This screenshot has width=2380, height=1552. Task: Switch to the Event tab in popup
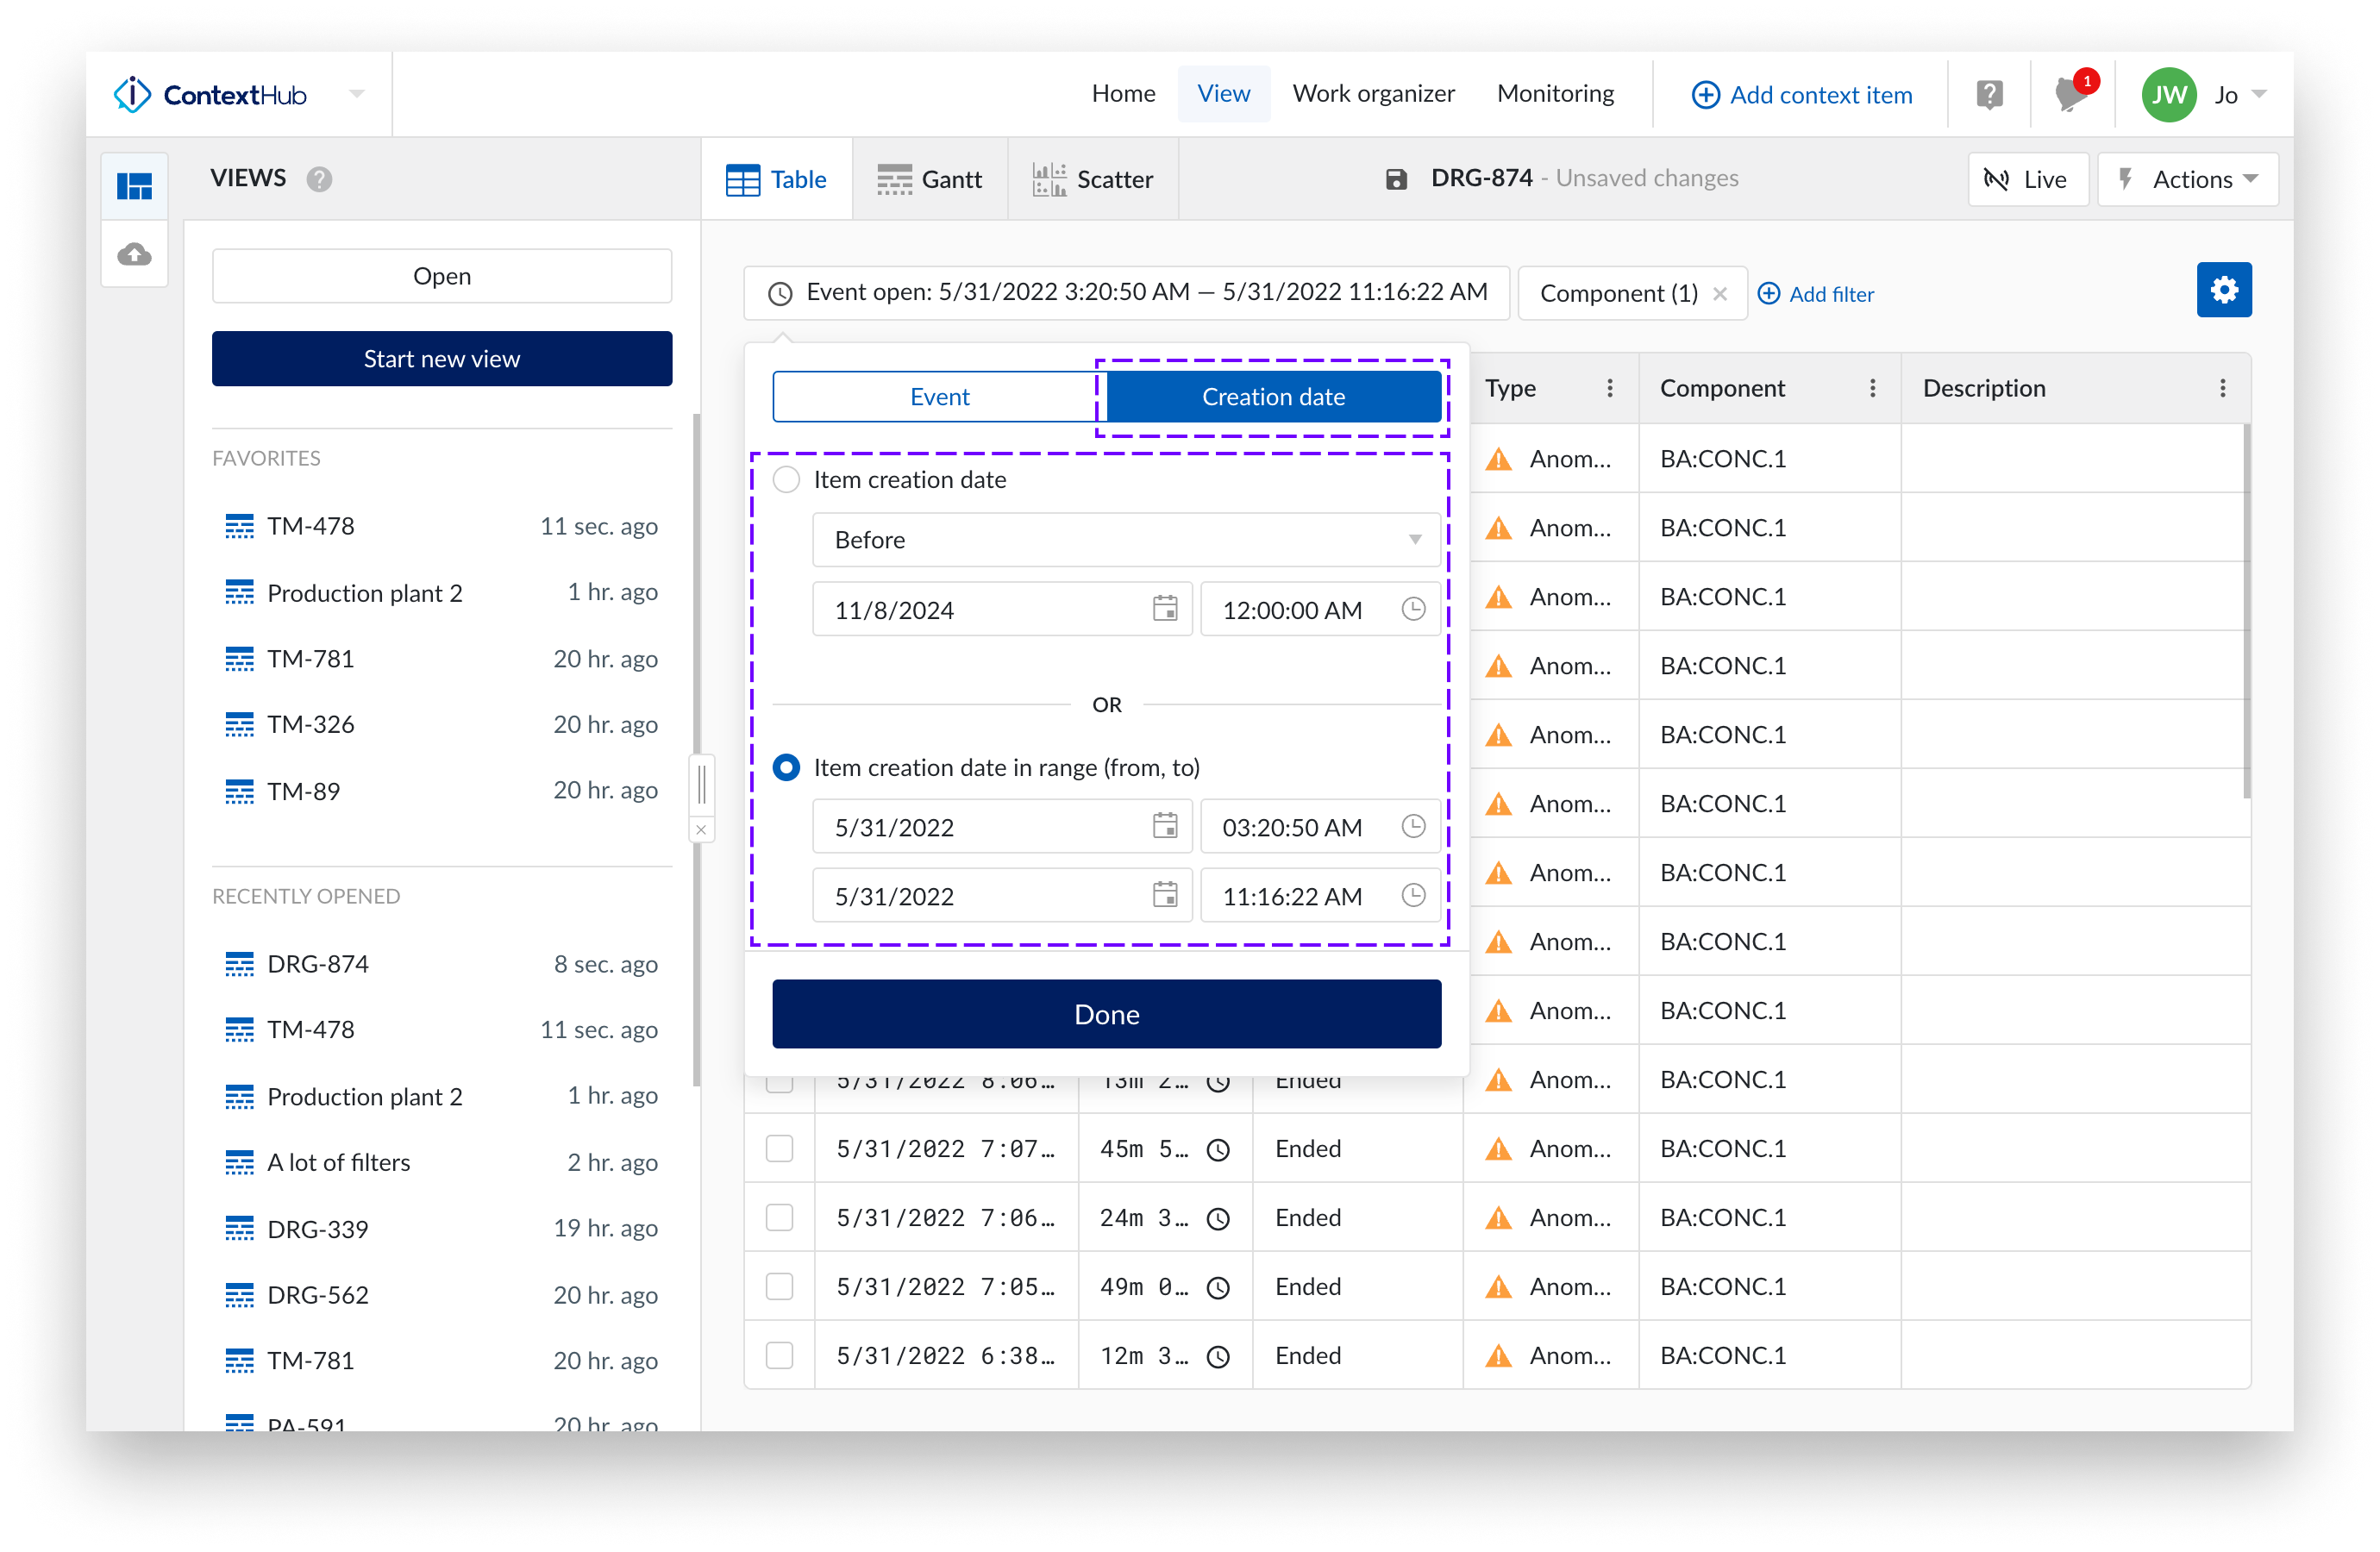tap(938, 397)
